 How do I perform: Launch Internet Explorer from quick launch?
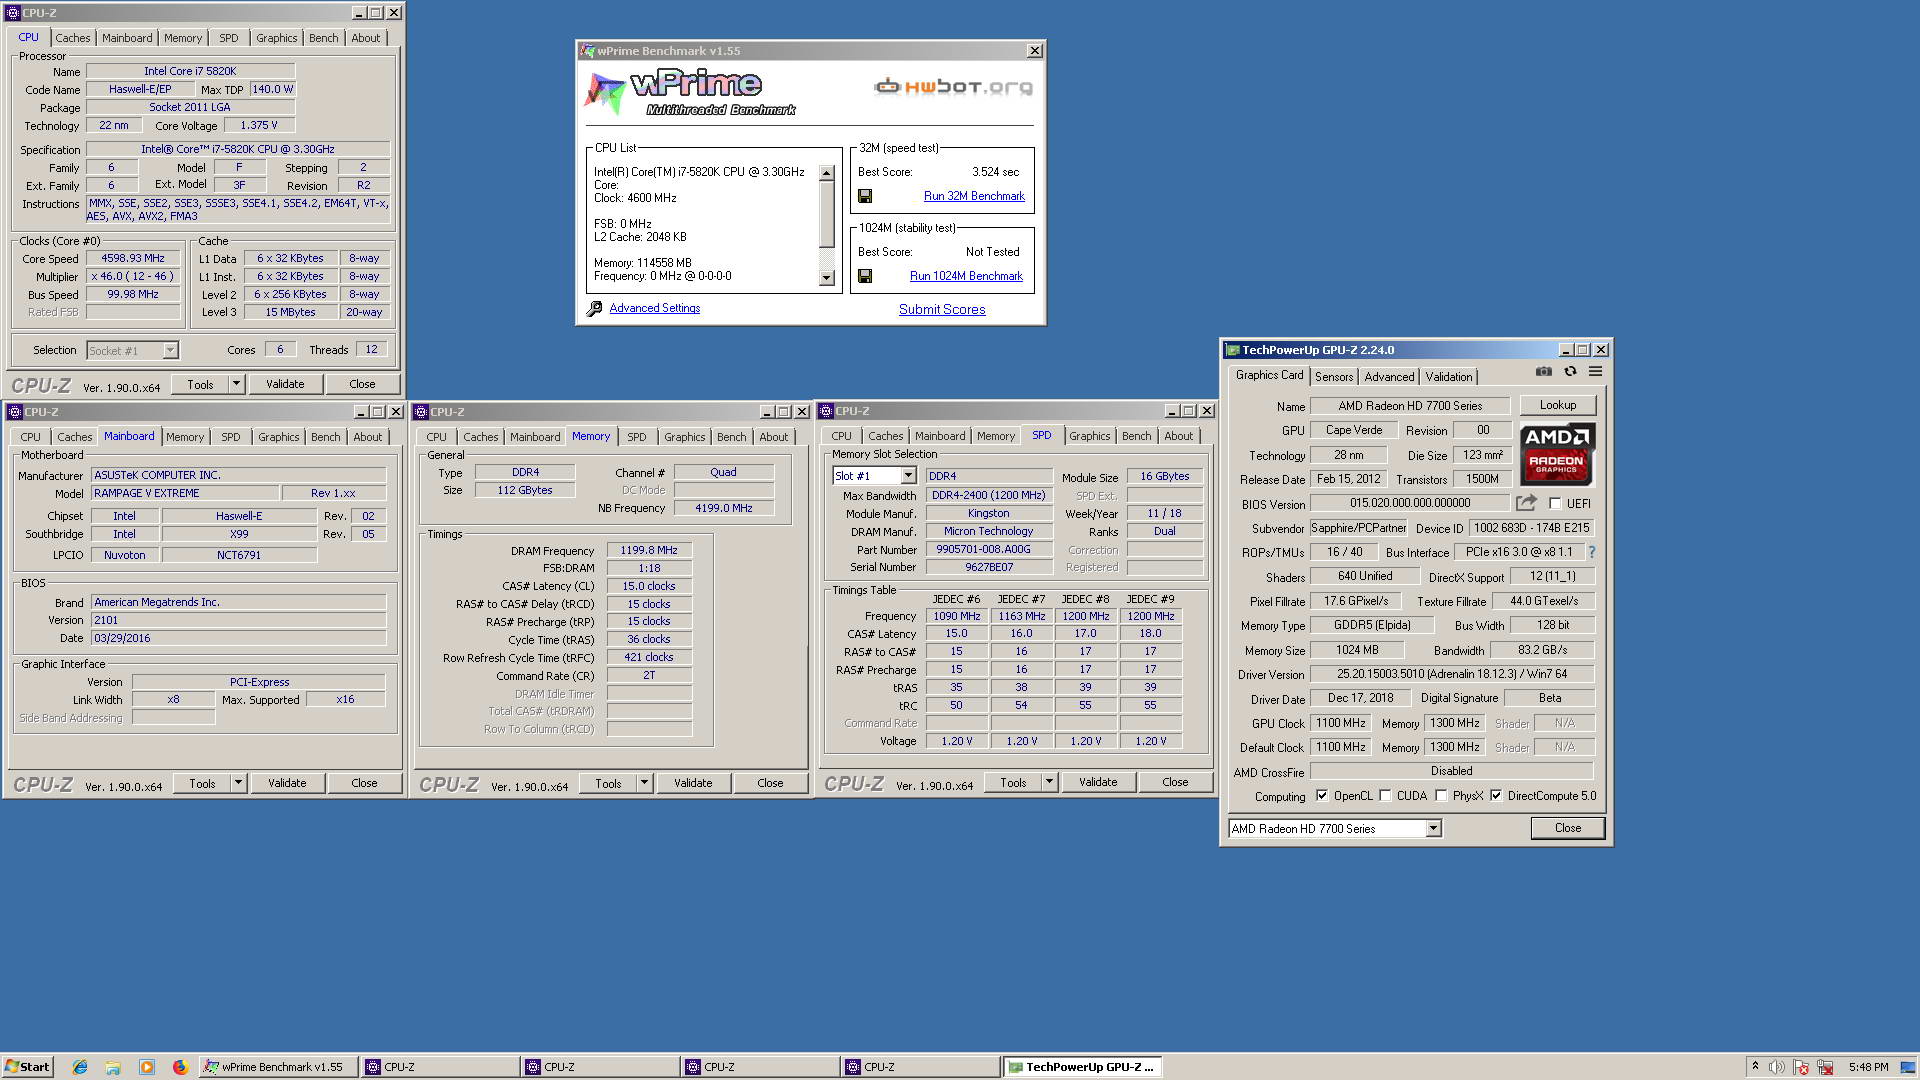click(80, 1067)
